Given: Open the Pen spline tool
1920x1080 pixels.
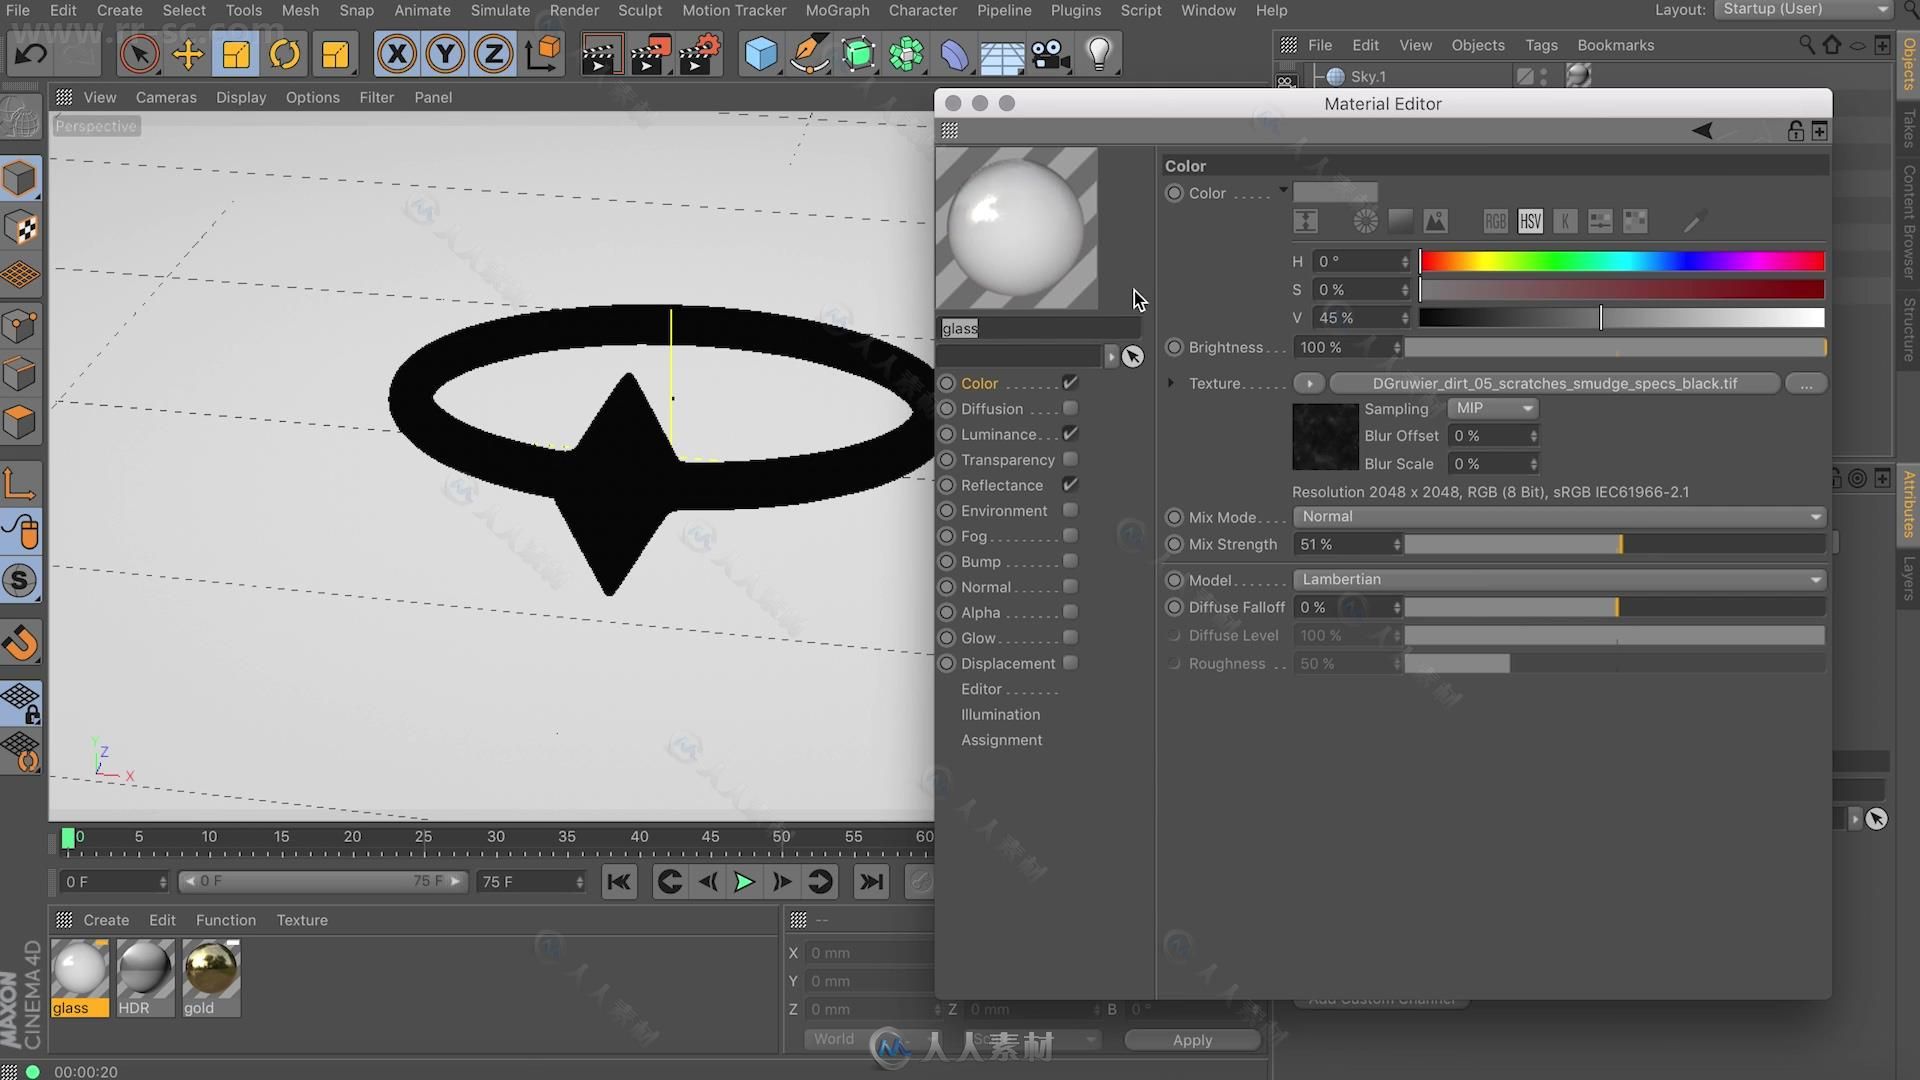Looking at the screenshot, I should tap(809, 54).
